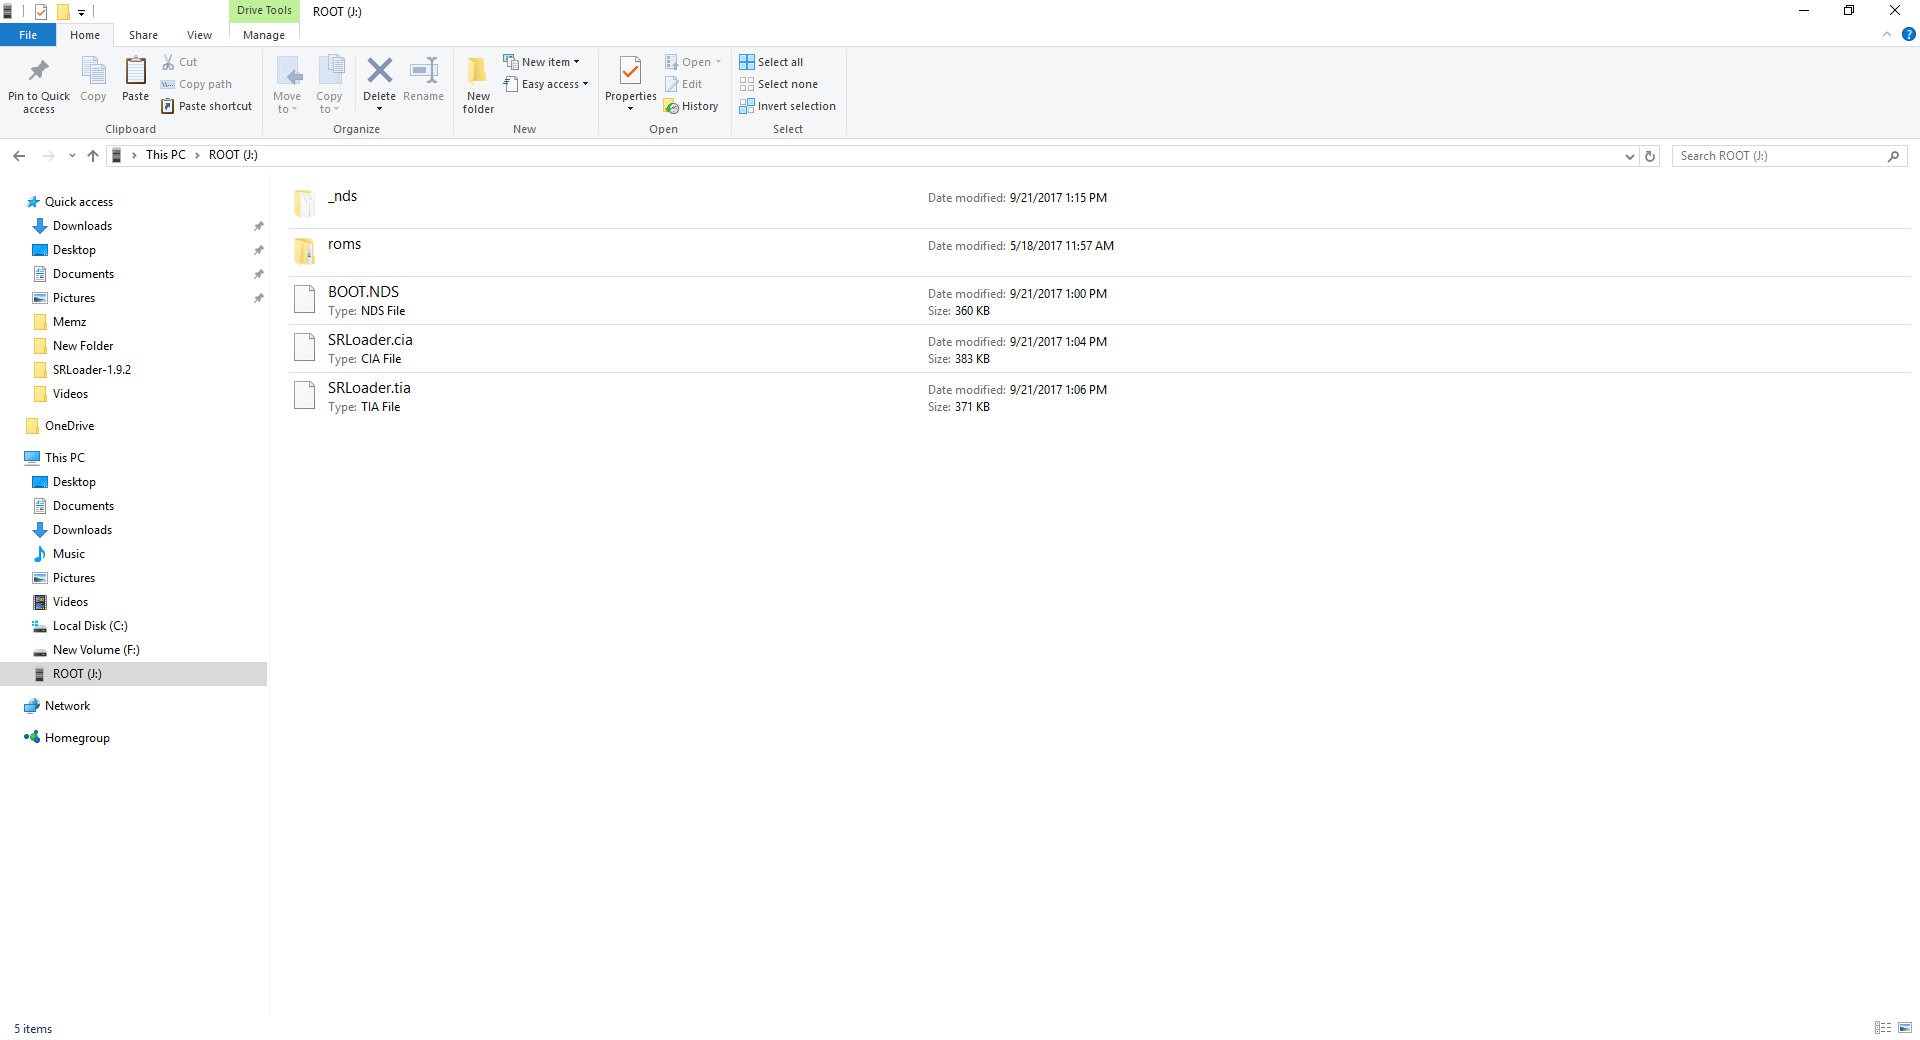Select the Copy icon in the Clipboard group
Image resolution: width=1920 pixels, height=1040 pixels.
coord(93,80)
